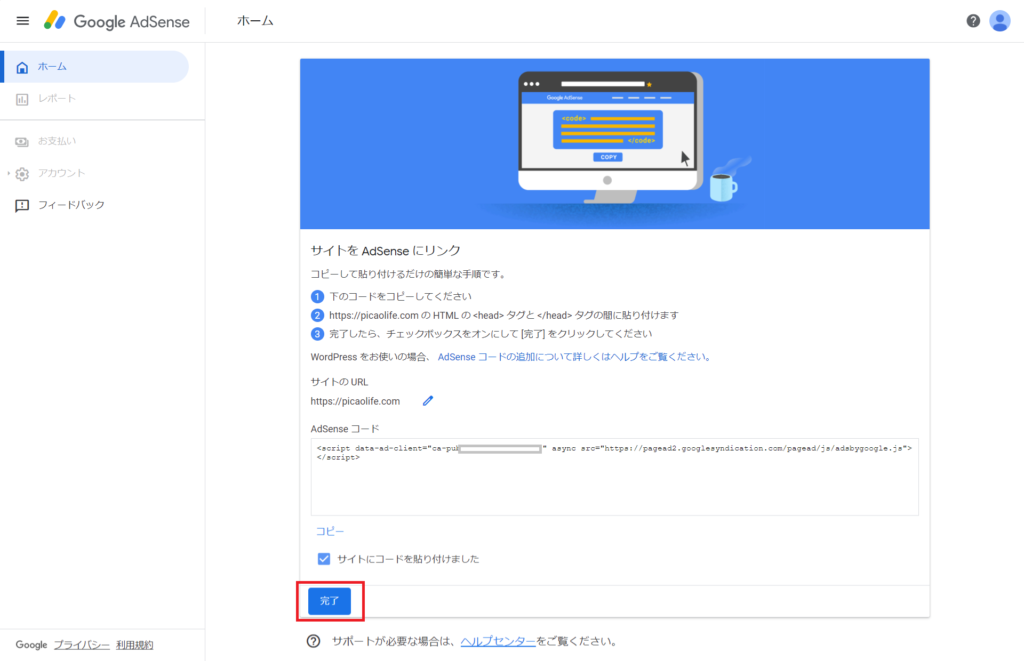Open the hamburger main menu
Image resolution: width=1024 pixels, height=661 pixels.
pos(22,21)
